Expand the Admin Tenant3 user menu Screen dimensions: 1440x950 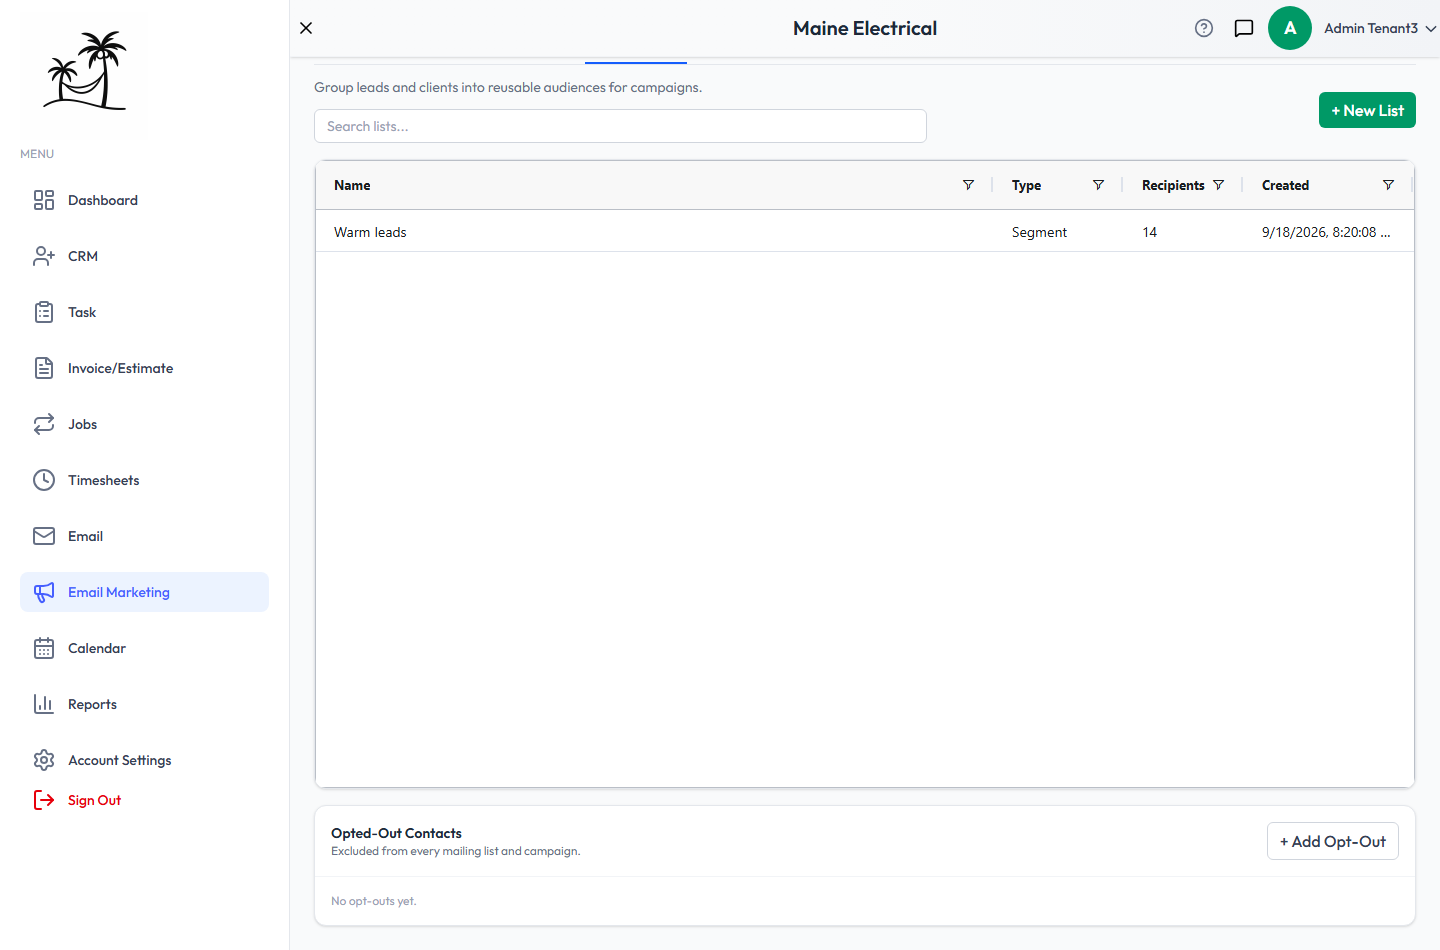pyautogui.click(x=1380, y=28)
